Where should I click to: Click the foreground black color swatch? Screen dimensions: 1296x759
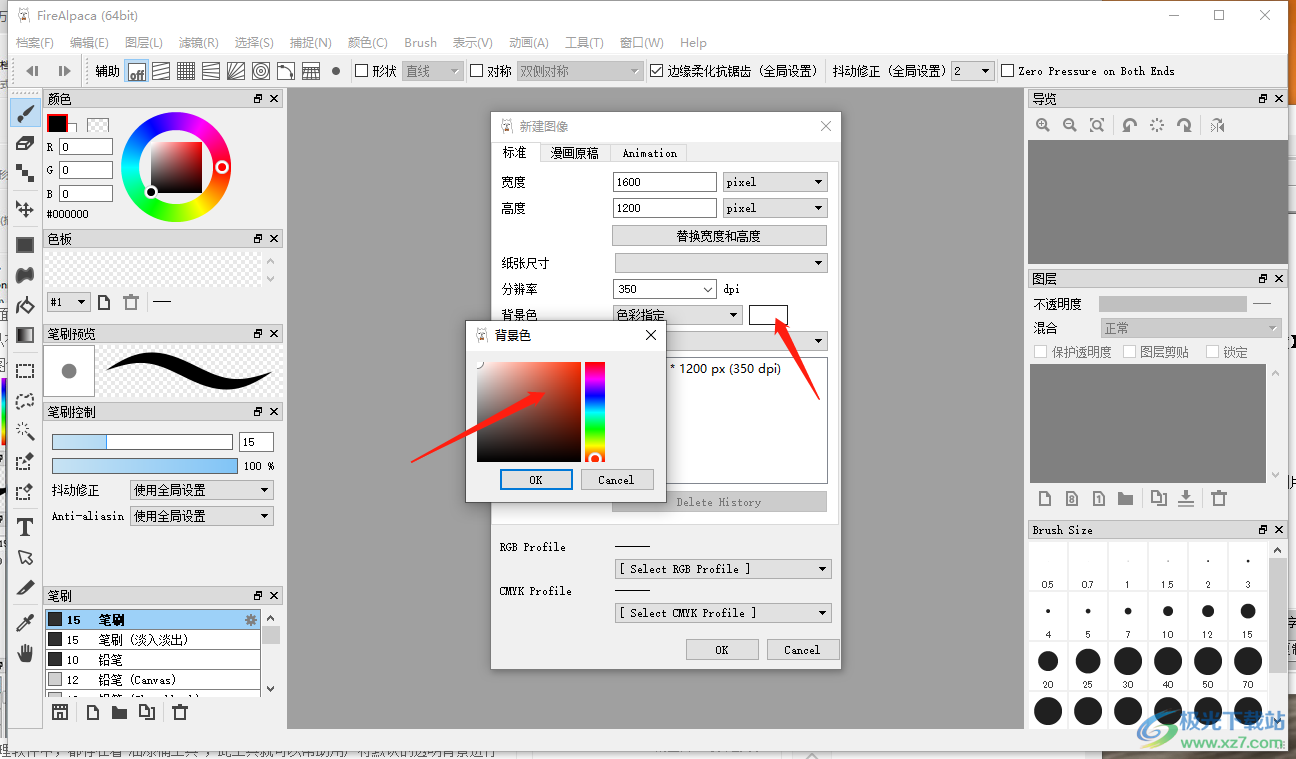pyautogui.click(x=57, y=123)
